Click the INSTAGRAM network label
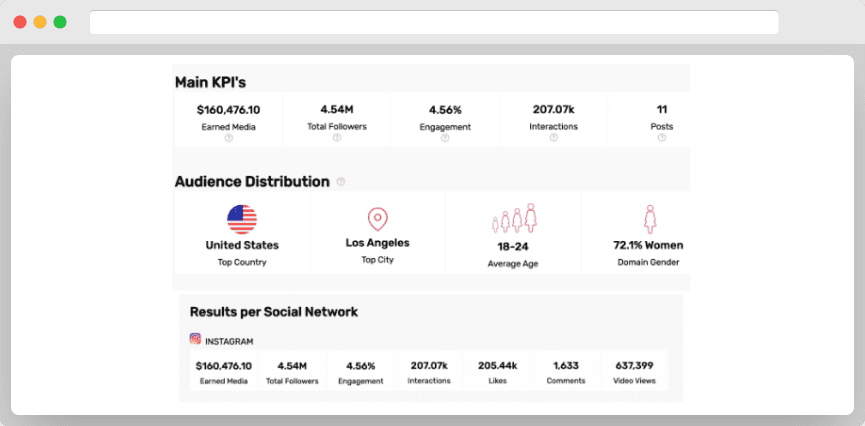Image resolution: width=865 pixels, height=426 pixels. [229, 341]
